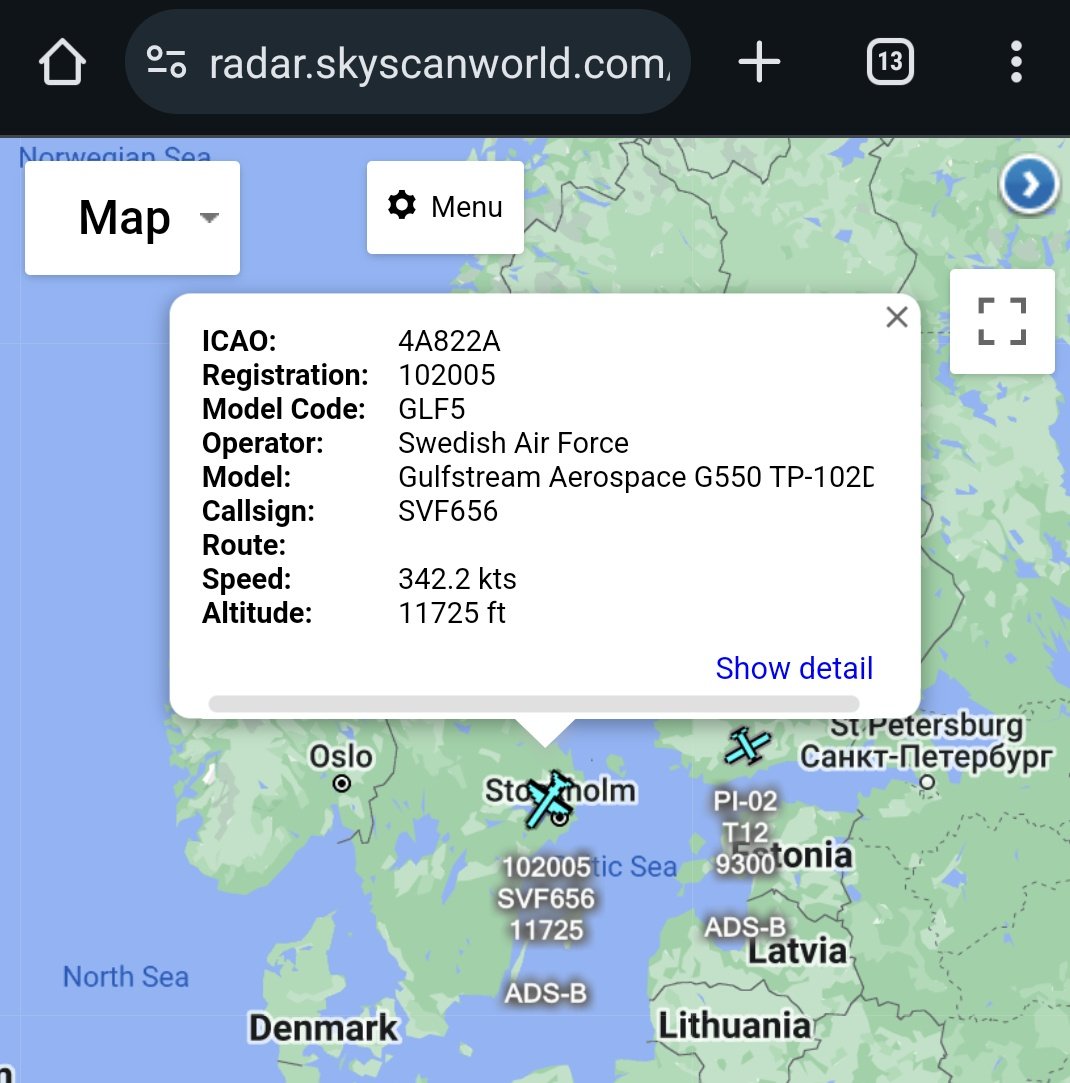Screen dimensions: 1070x1083
Task: Click the North Sea label
Action: tap(126, 977)
